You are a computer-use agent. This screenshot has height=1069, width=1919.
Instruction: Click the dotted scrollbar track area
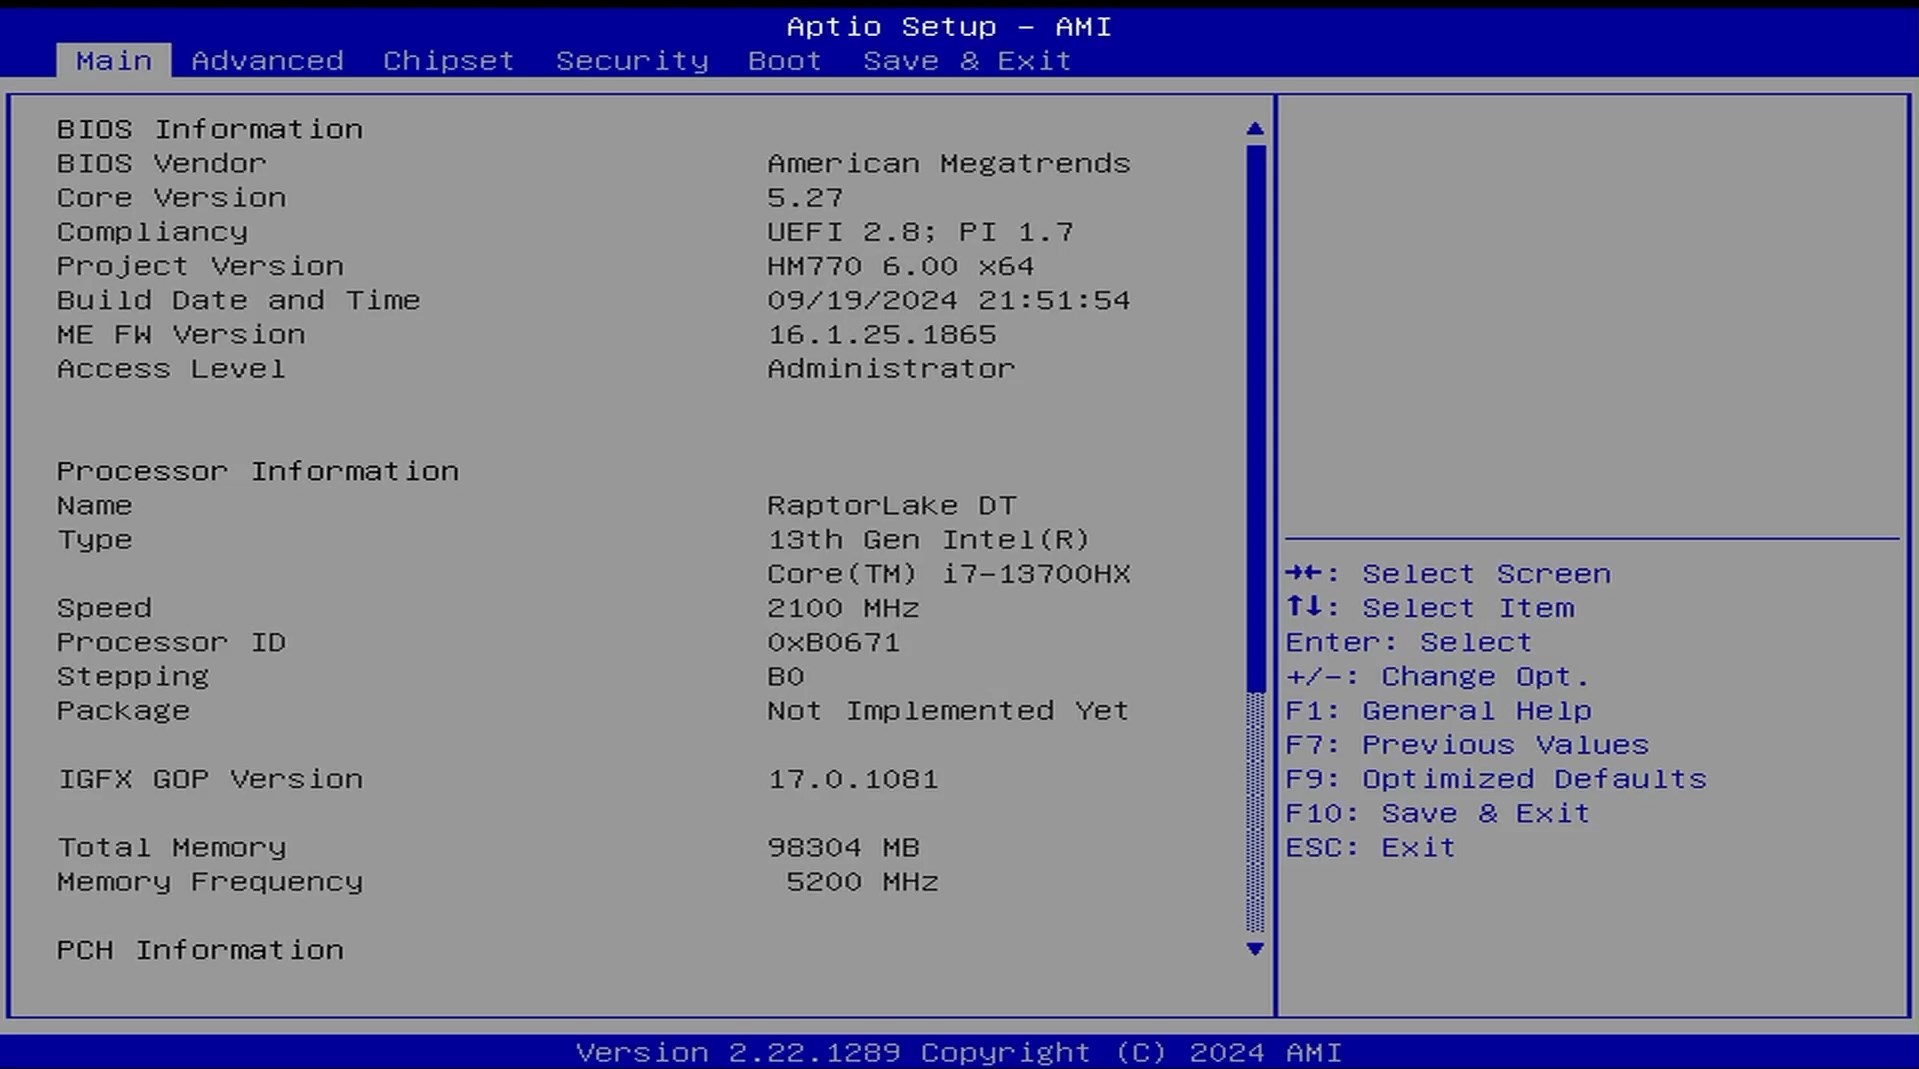point(1255,810)
